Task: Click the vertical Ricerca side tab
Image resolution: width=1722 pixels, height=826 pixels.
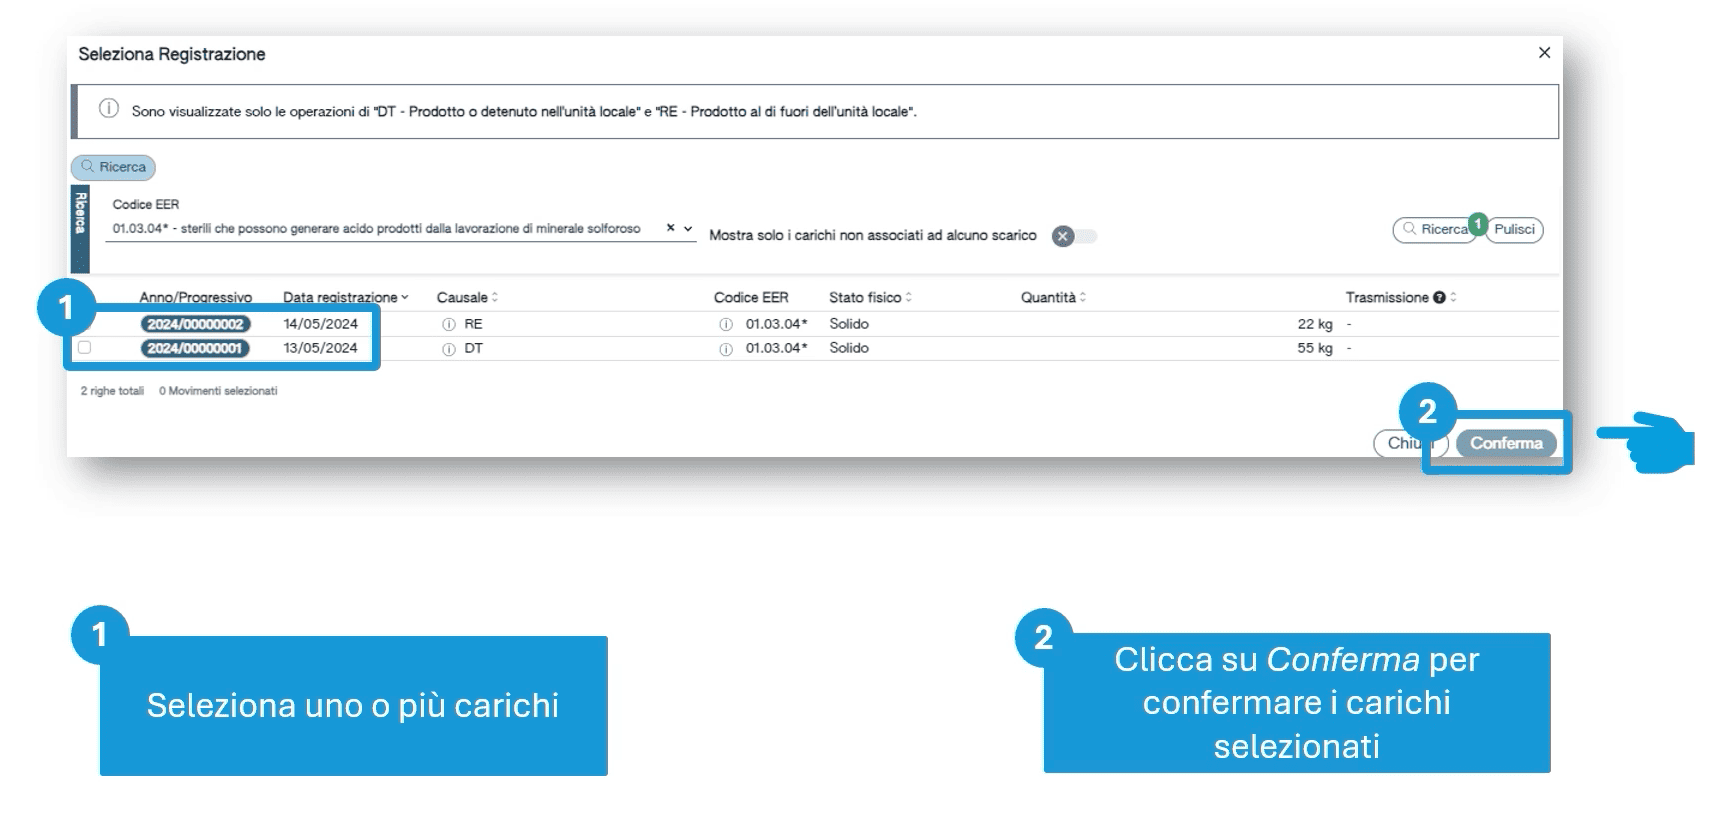Action: pyautogui.click(x=80, y=228)
